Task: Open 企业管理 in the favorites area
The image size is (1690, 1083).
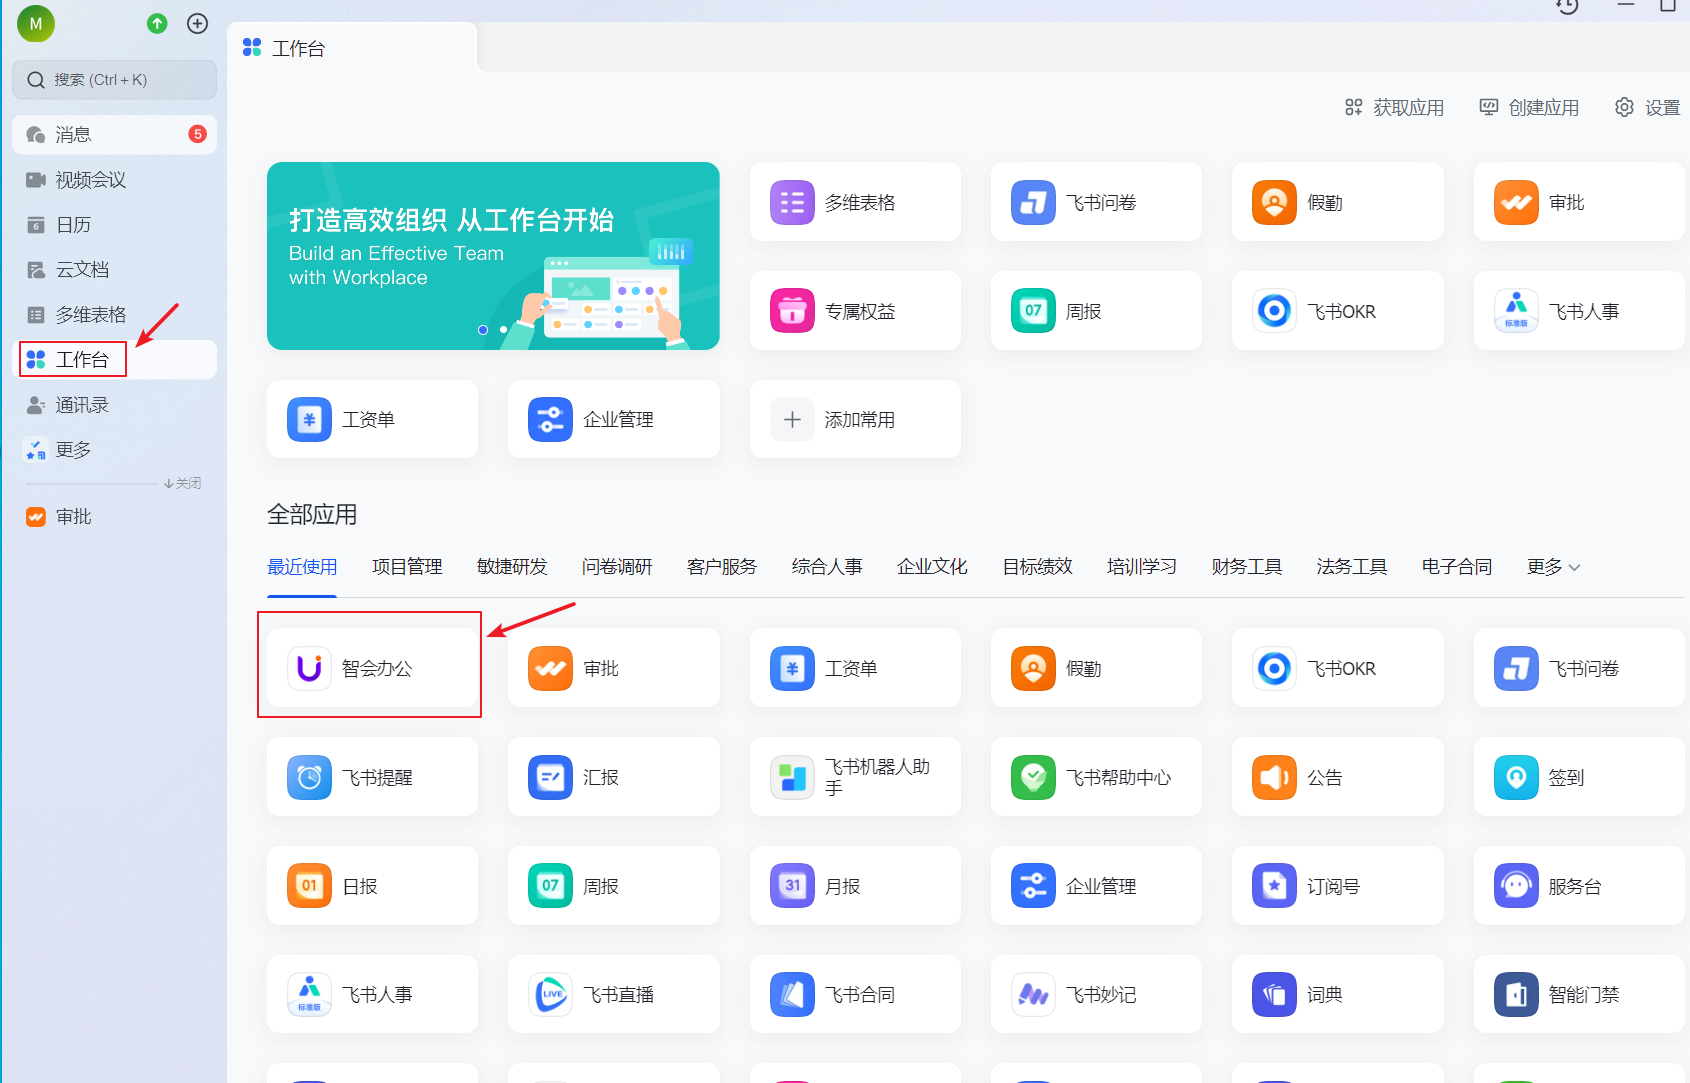Action: pyautogui.click(x=613, y=419)
